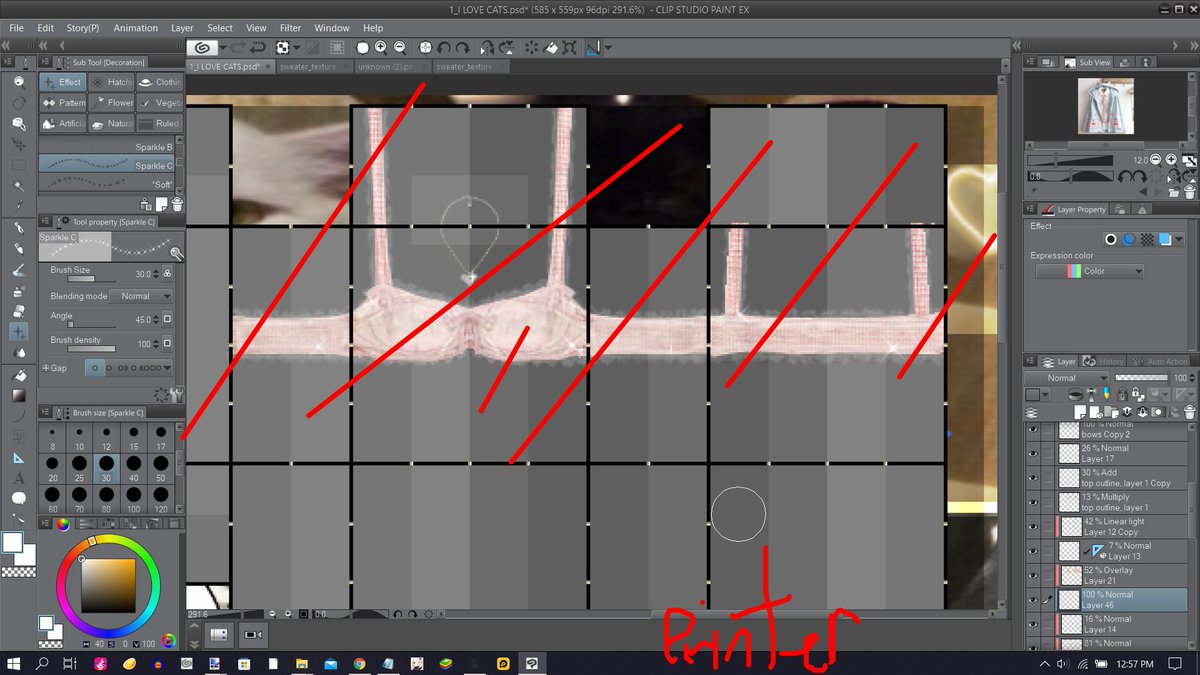Toggle visibility of Layer 13
This screenshot has width=1200, height=675.
tap(1033, 551)
